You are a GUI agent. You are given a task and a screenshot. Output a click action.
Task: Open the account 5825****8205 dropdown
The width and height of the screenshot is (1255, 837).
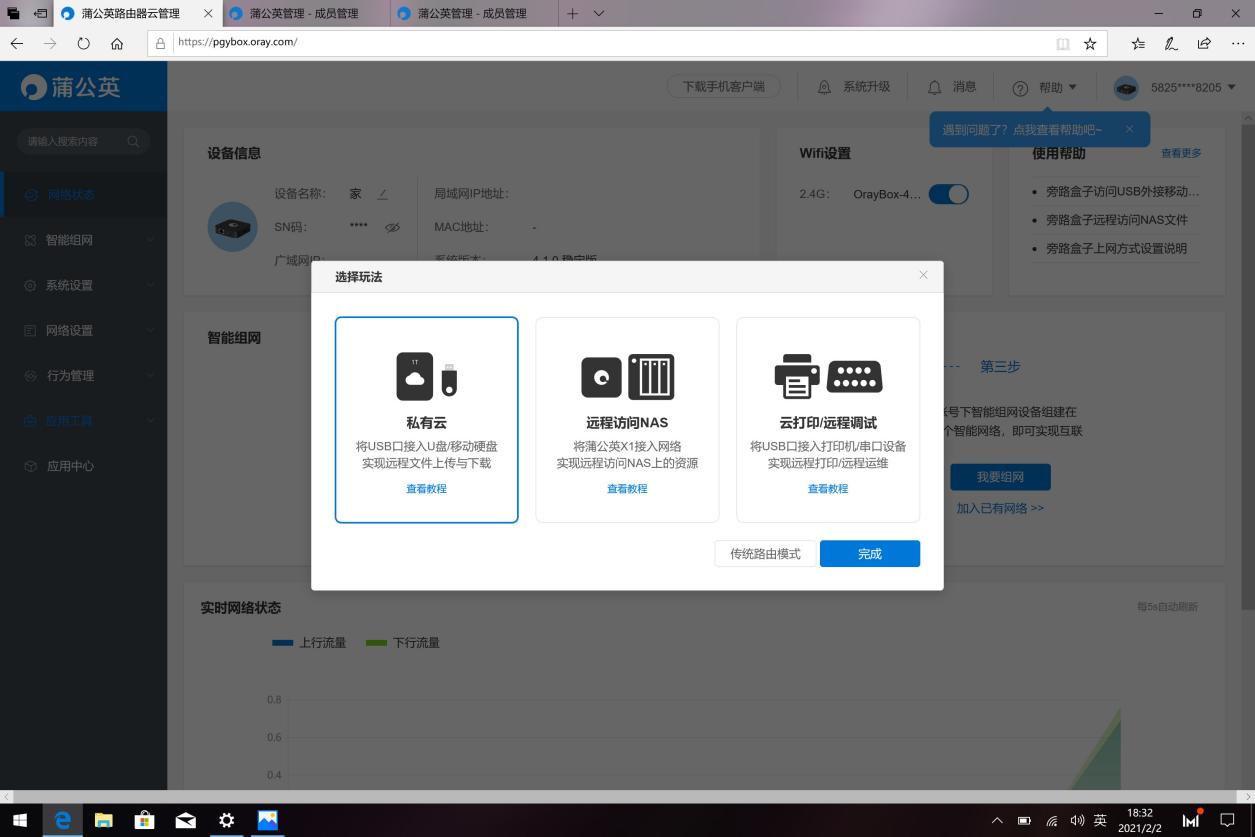[x=1176, y=87]
